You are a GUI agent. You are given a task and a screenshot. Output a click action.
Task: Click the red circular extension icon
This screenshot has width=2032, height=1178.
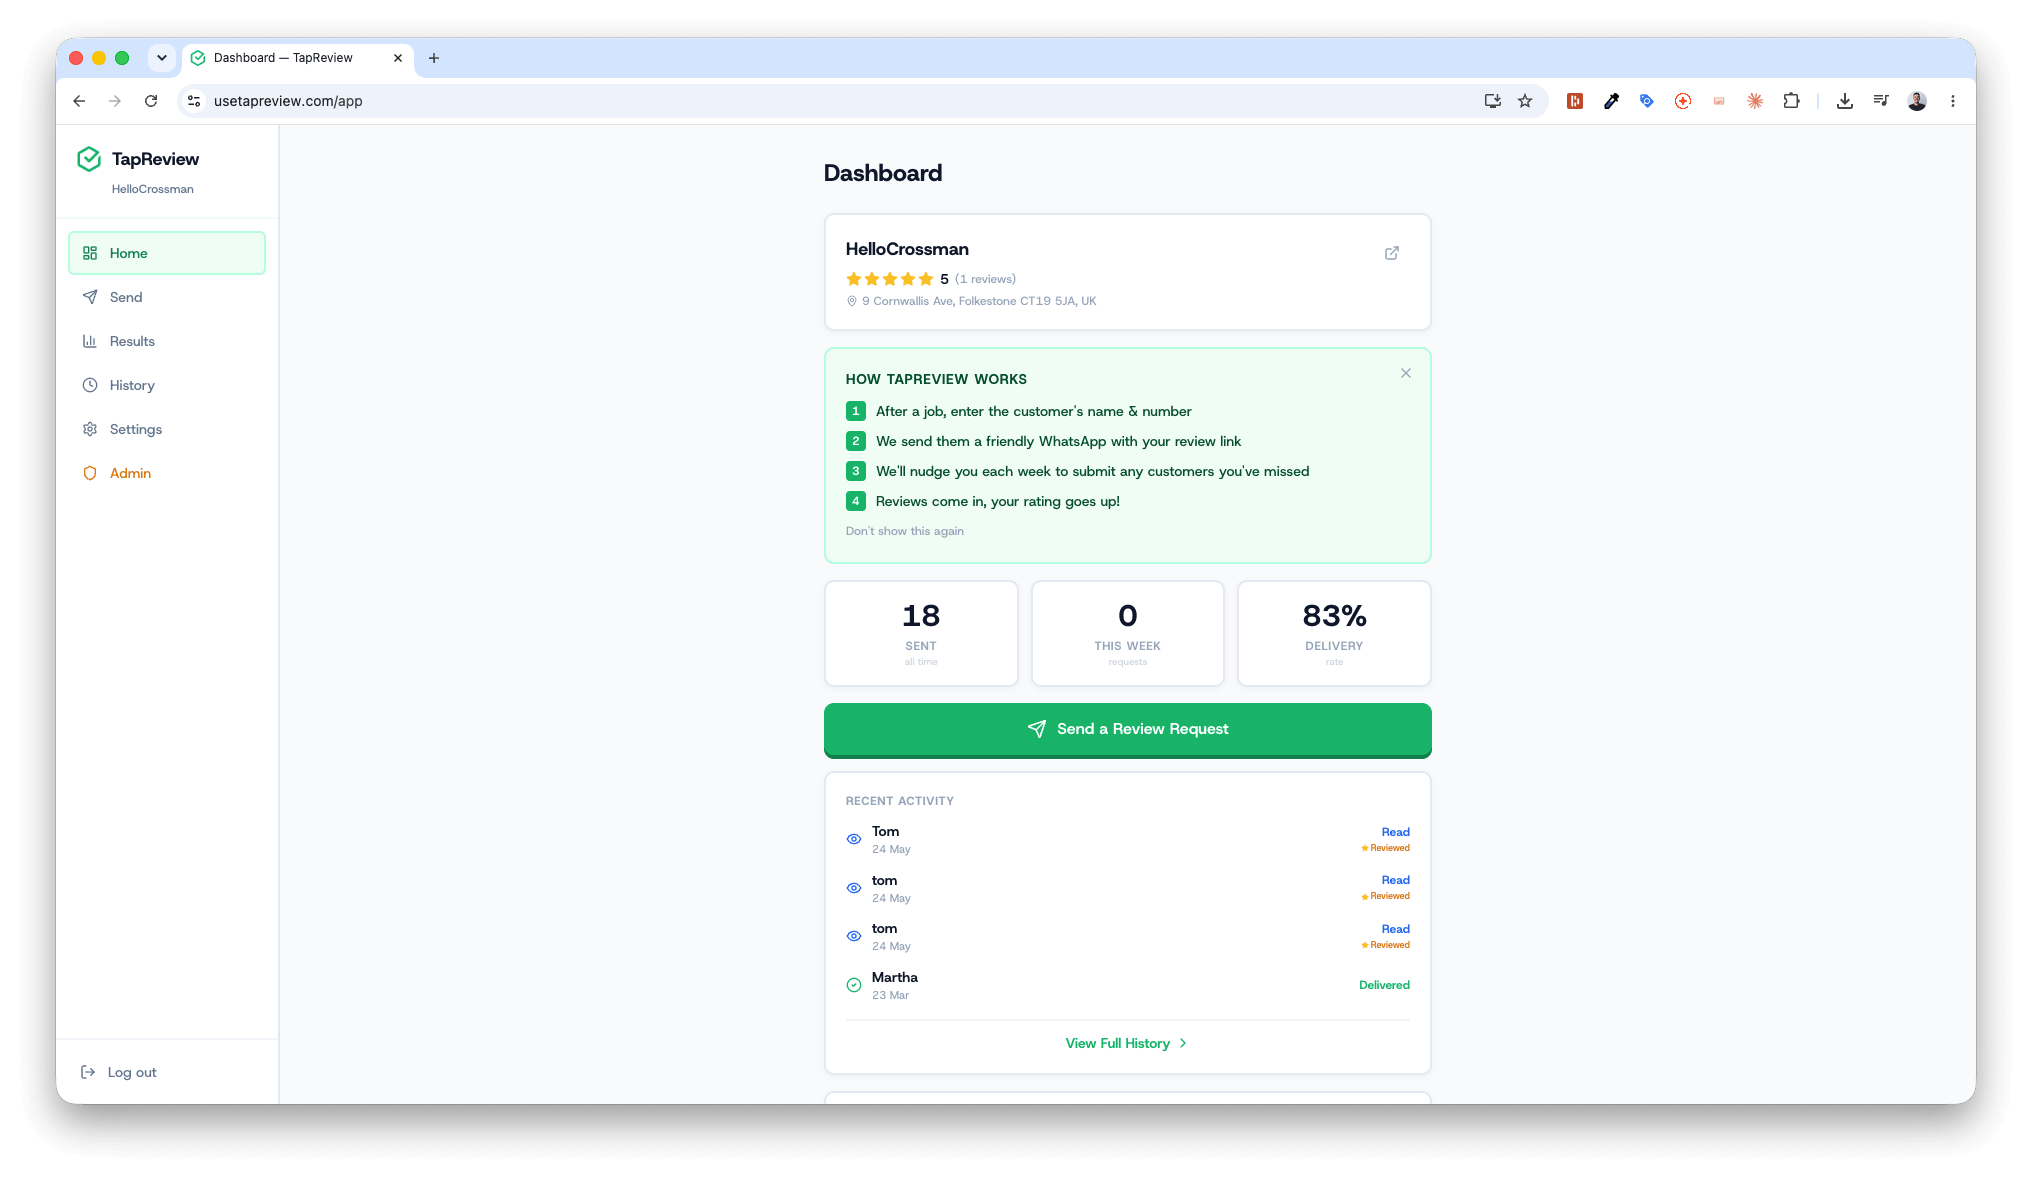click(x=1683, y=101)
